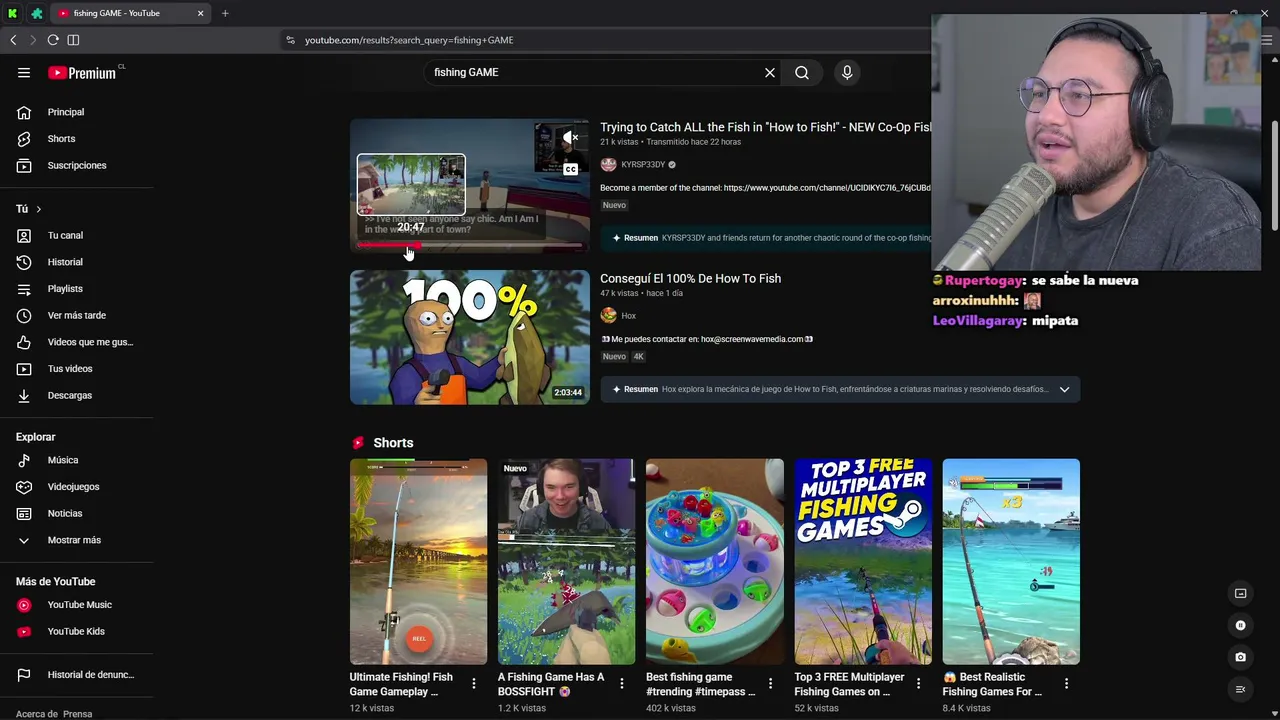Viewport: 1280px width, 720px height.
Task: Open the YouTube guide hamburger menu
Action: 24,72
